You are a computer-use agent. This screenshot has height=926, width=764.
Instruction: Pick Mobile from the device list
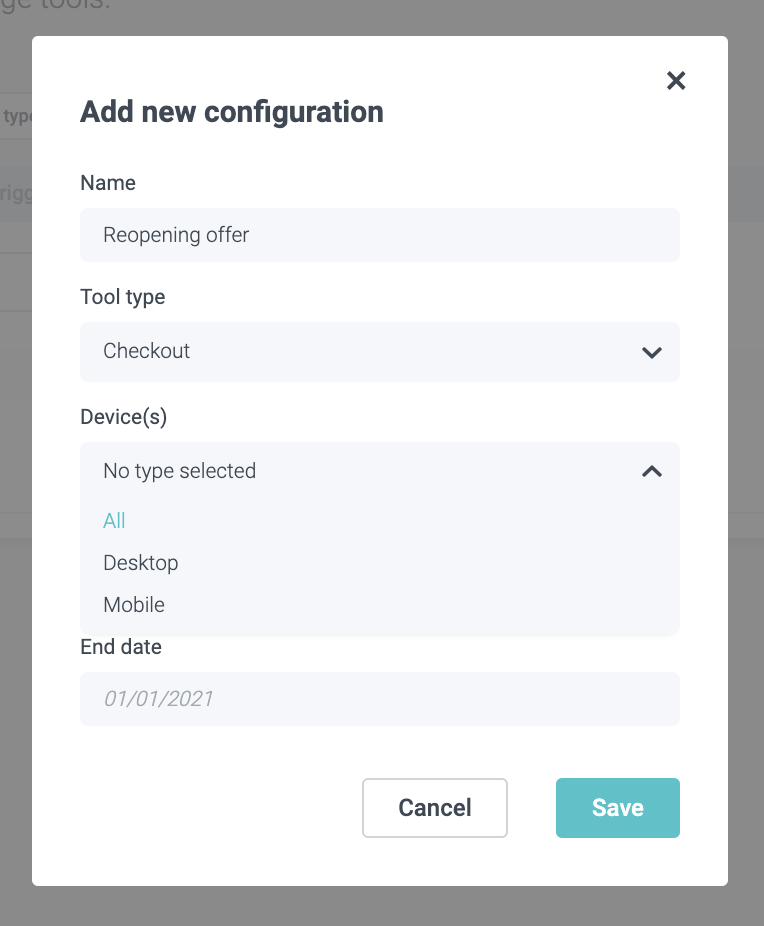coord(134,605)
